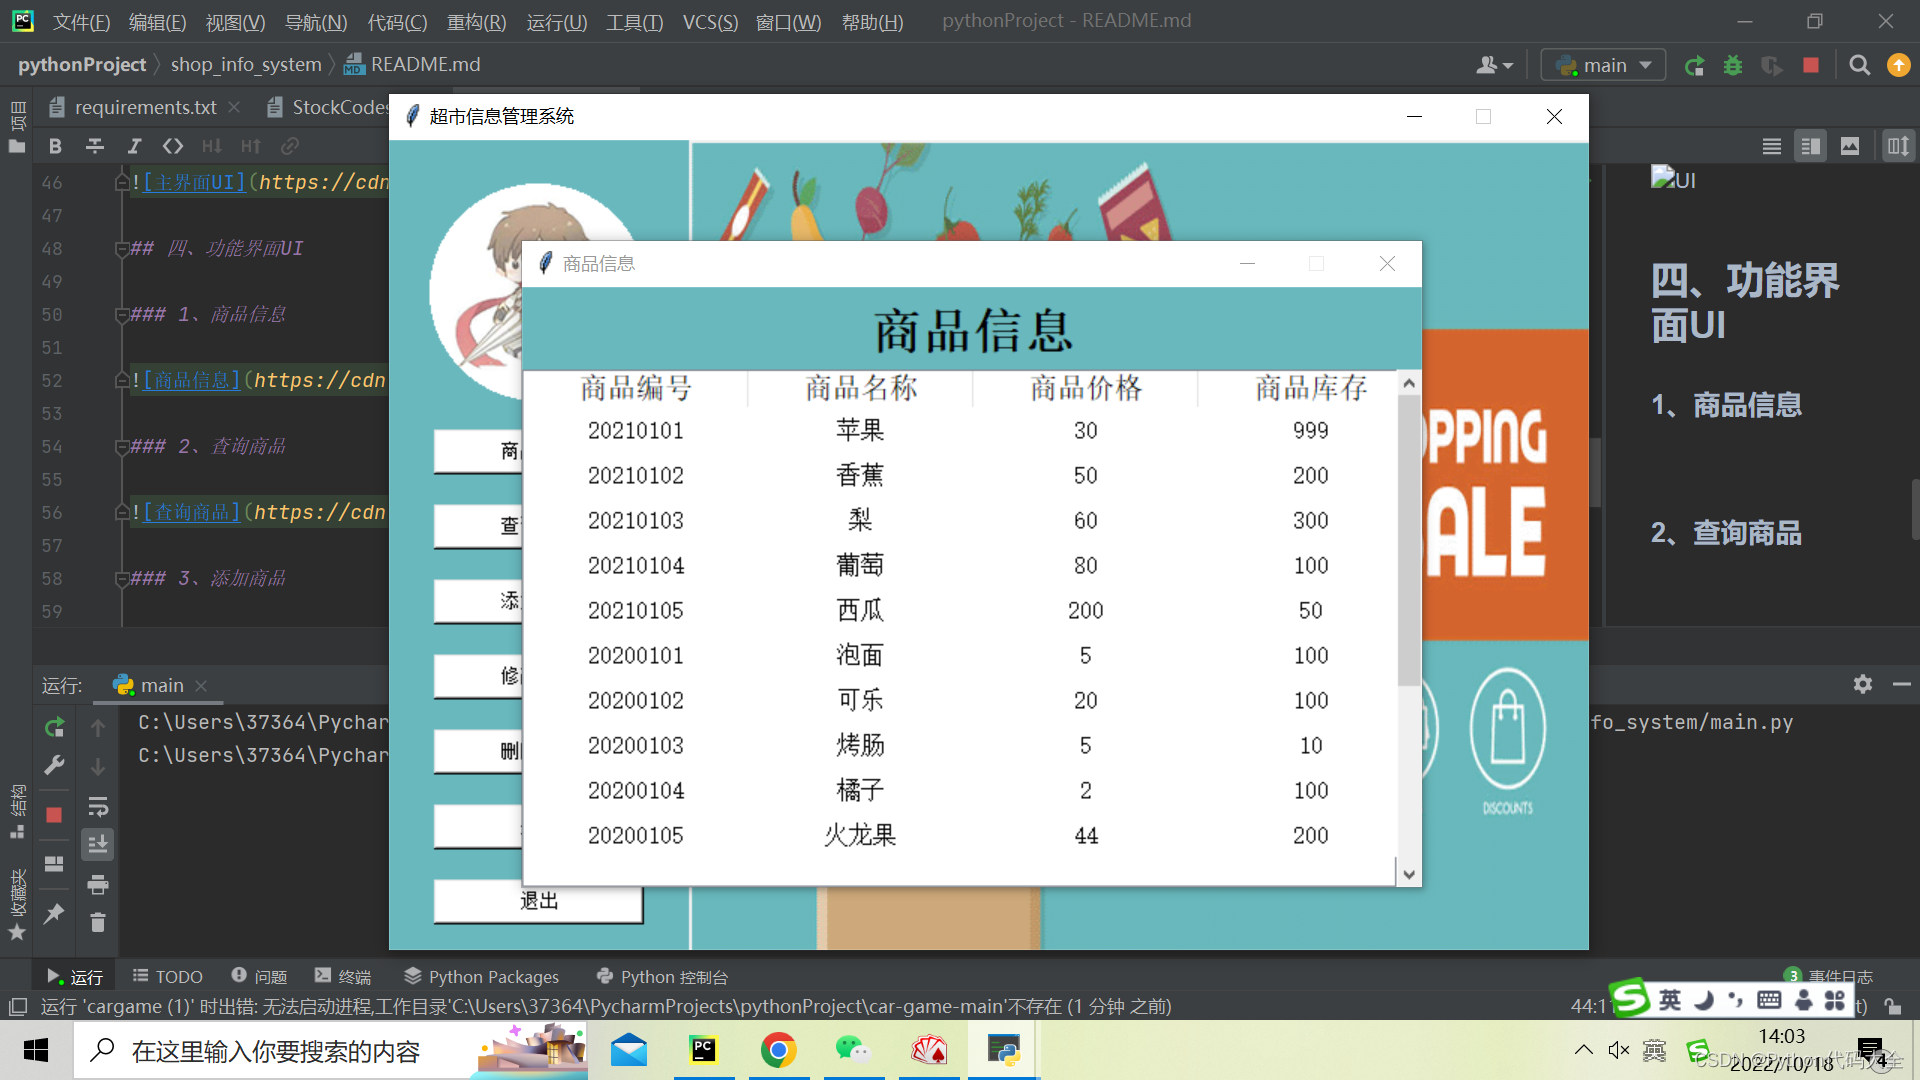Insert a link using the Markdown link icon

tap(290, 146)
